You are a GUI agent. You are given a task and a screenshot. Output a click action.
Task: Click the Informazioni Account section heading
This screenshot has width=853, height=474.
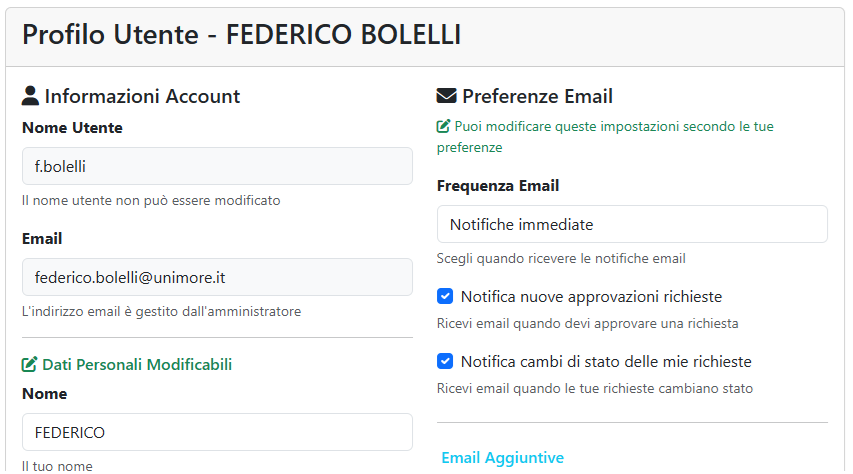pos(142,96)
